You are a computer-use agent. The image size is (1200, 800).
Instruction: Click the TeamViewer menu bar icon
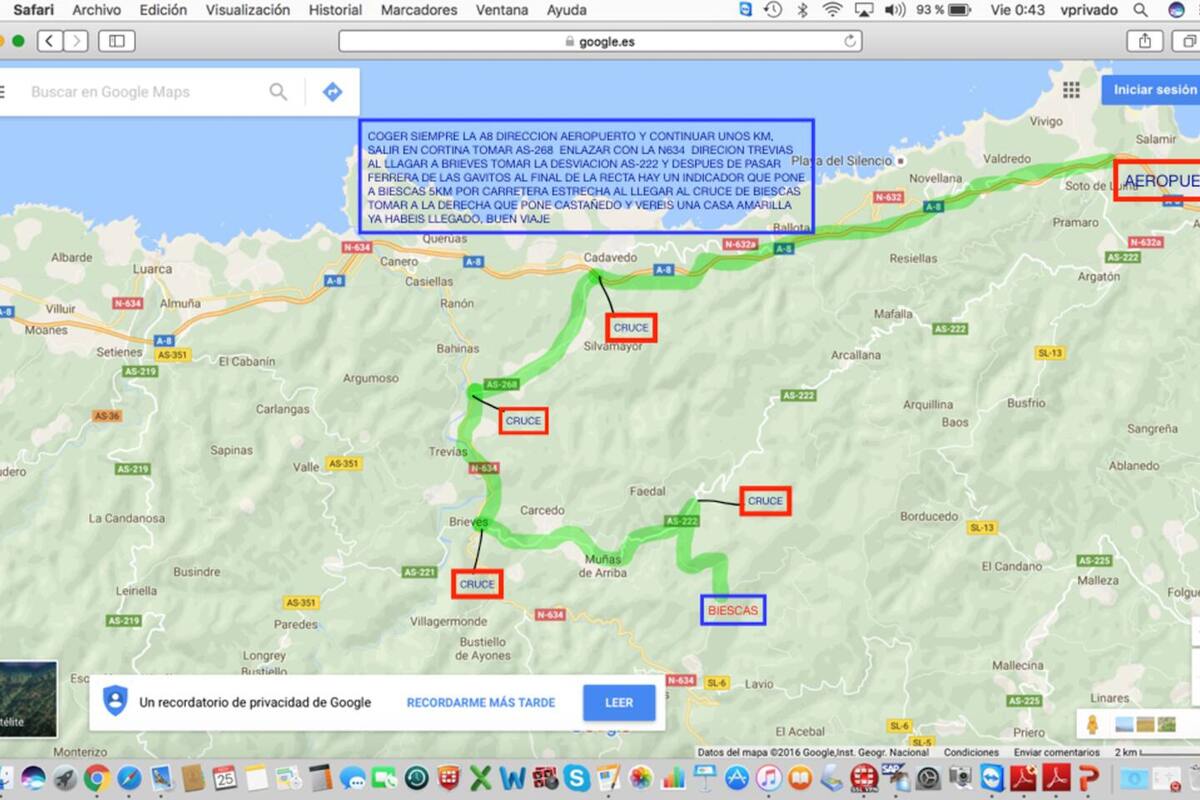tap(745, 10)
